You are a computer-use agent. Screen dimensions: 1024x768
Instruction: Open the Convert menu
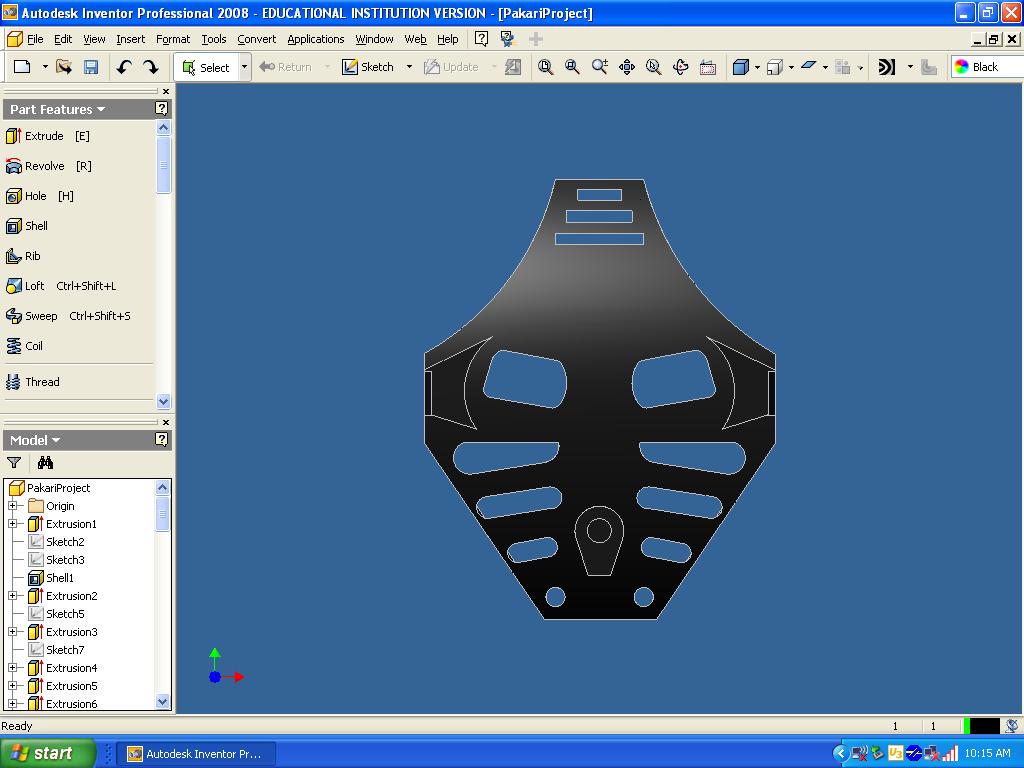point(256,39)
